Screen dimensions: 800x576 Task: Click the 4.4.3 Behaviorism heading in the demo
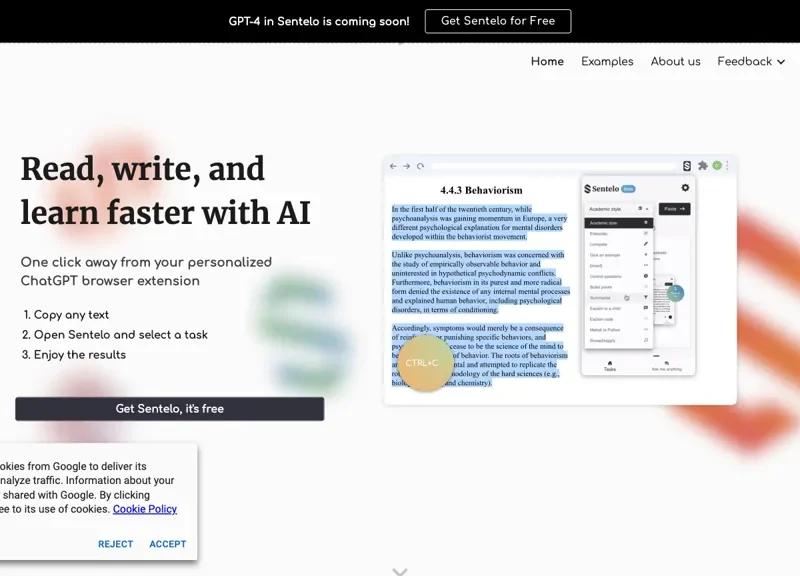tap(481, 190)
